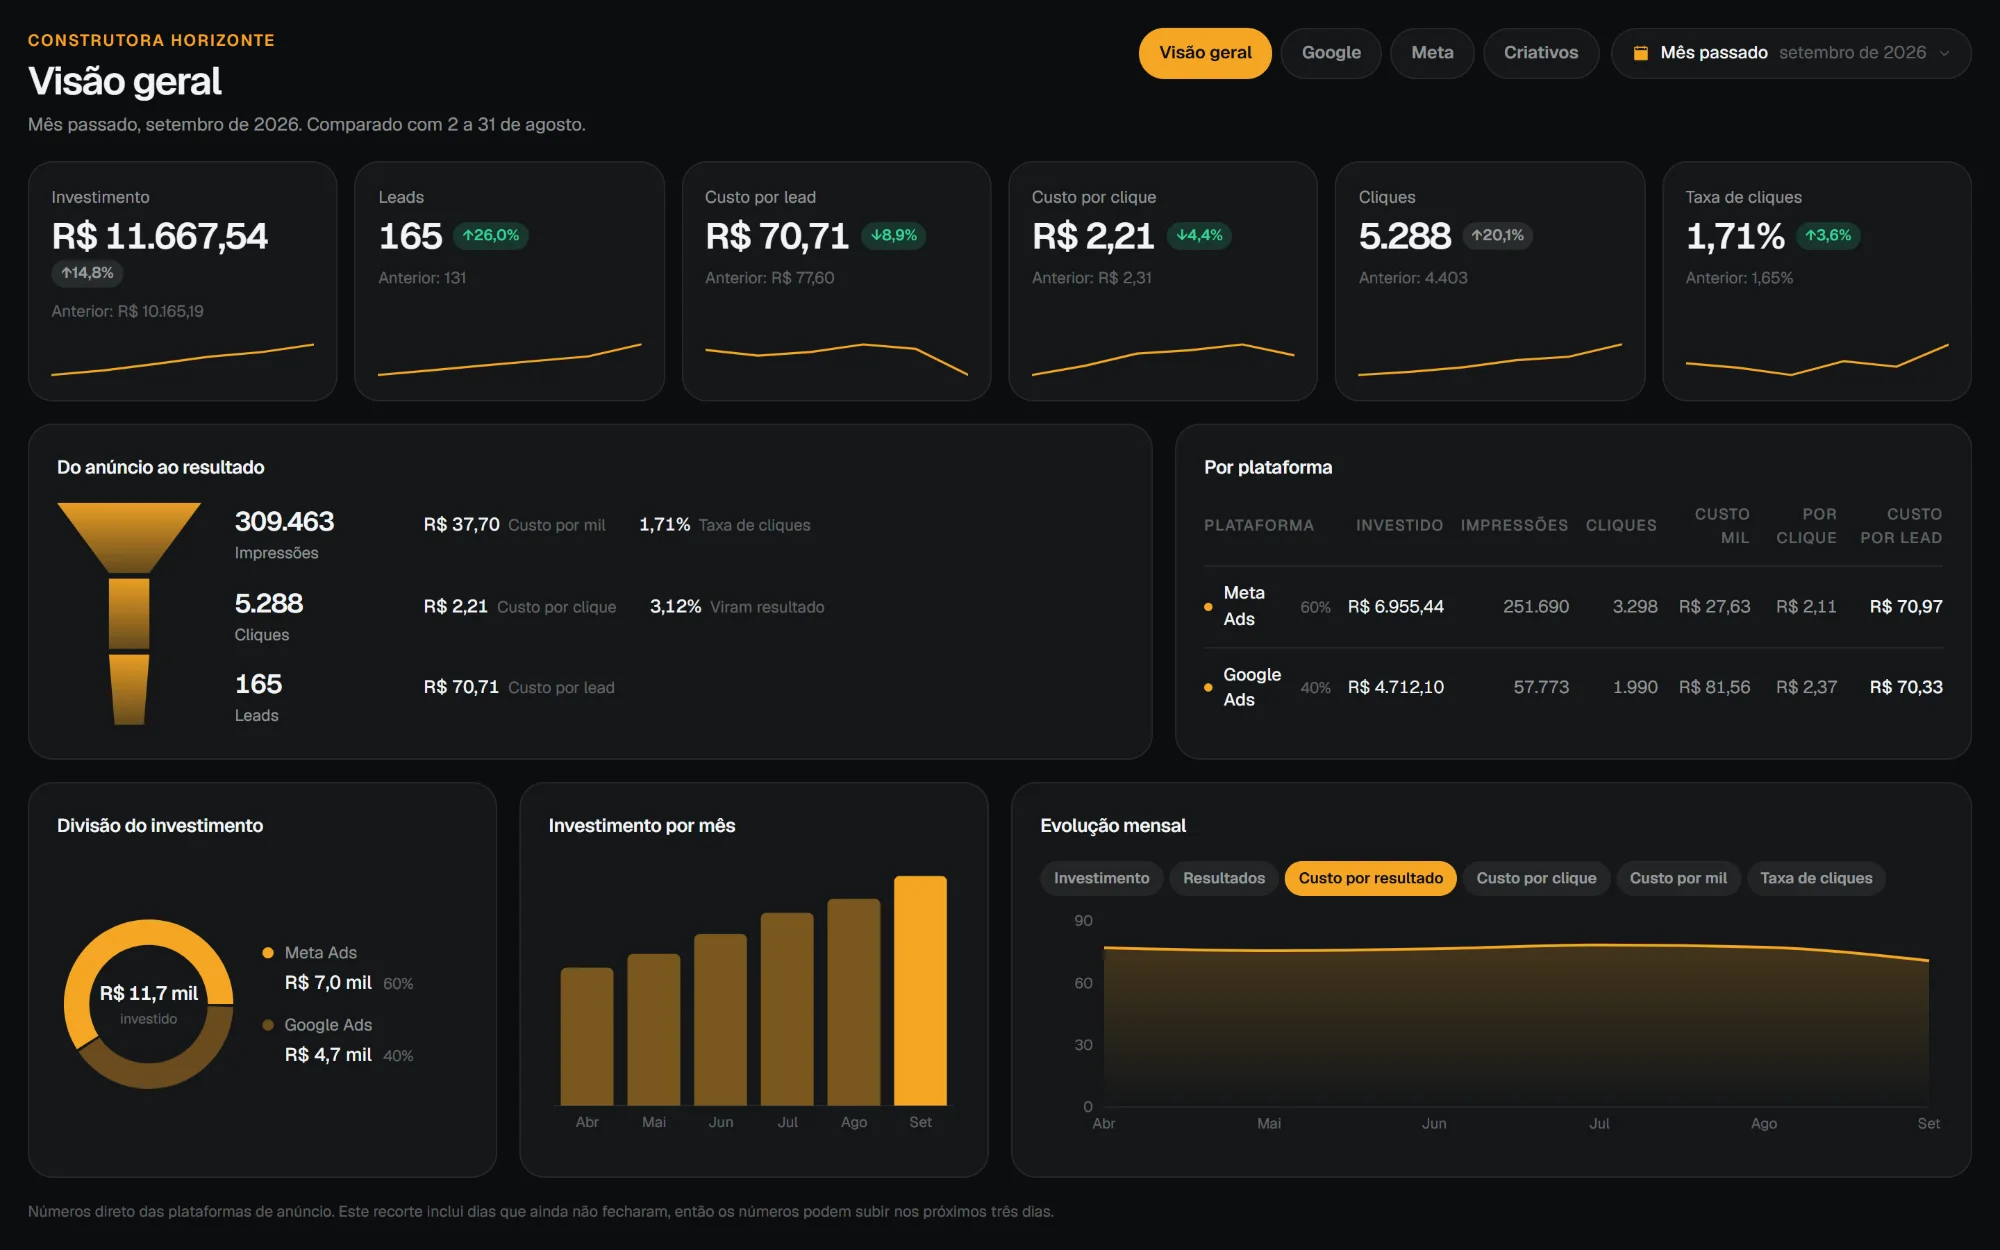Choose Custo por resultado chart metric
The height and width of the screenshot is (1250, 2000).
pyautogui.click(x=1370, y=878)
